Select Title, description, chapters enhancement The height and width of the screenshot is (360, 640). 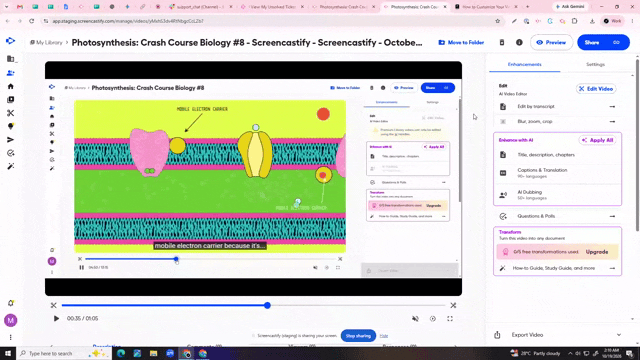[557, 155]
